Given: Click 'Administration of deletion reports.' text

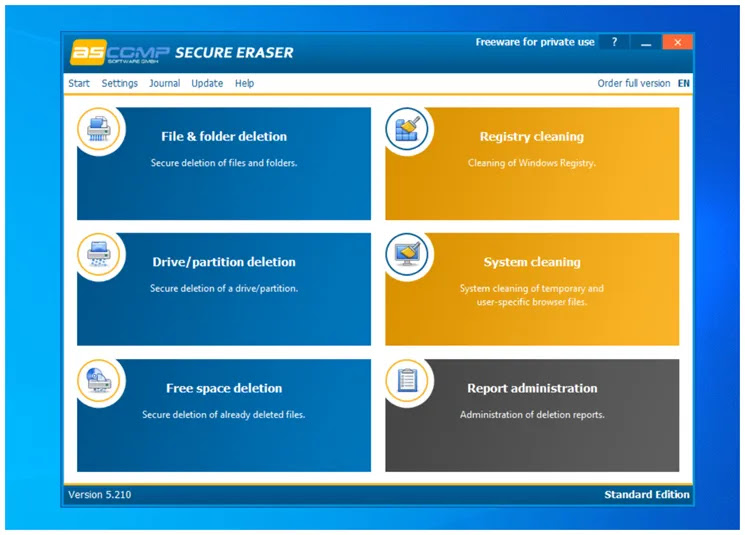Looking at the screenshot, I should (x=532, y=415).
